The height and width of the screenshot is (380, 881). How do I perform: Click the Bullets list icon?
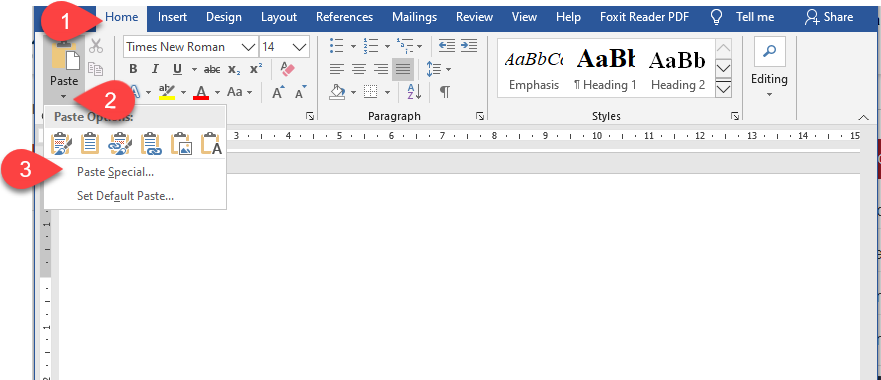337,46
